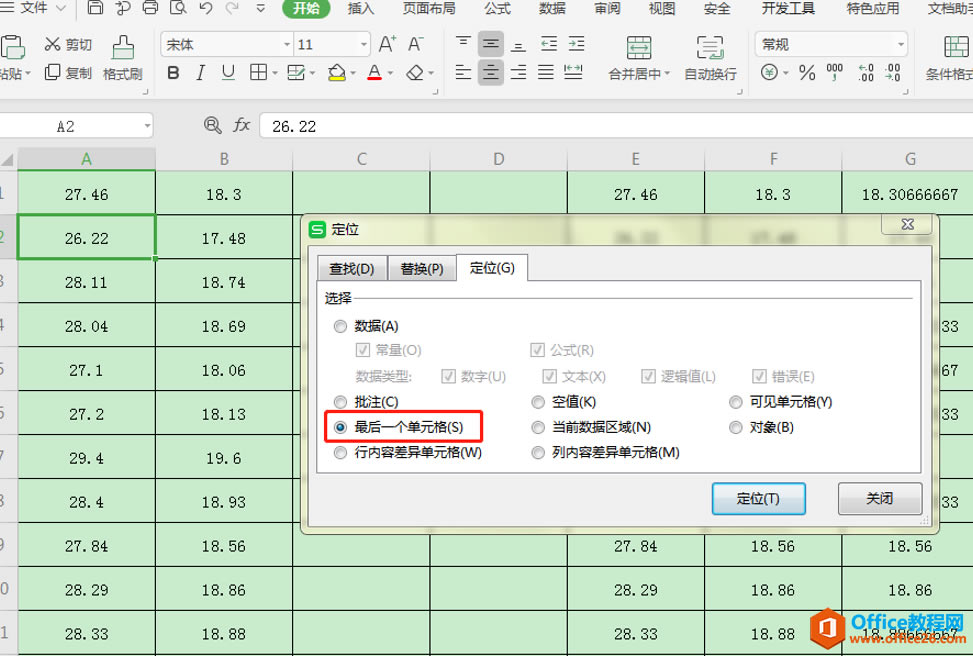
Task: Close the 定位 dialog with X
Action: [x=907, y=224]
